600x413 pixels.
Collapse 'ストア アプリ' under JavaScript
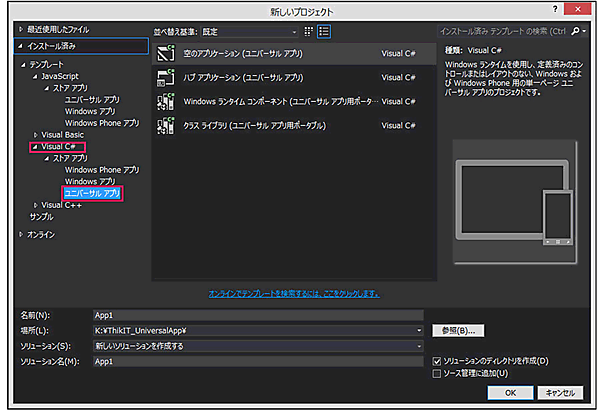click(x=47, y=88)
